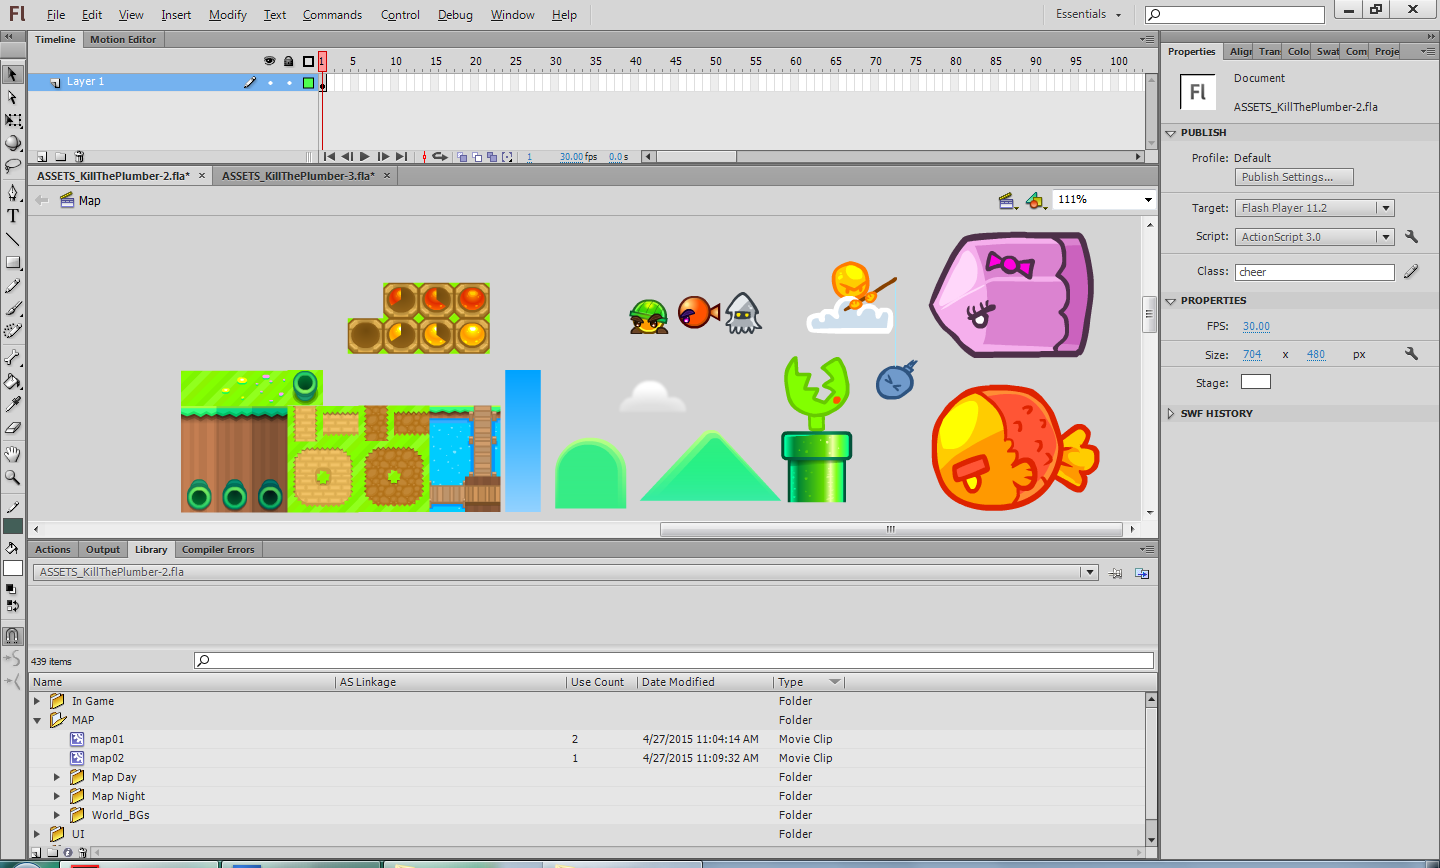Click the Swap Colors icon in toolbar
This screenshot has width=1440, height=868.
(12, 606)
